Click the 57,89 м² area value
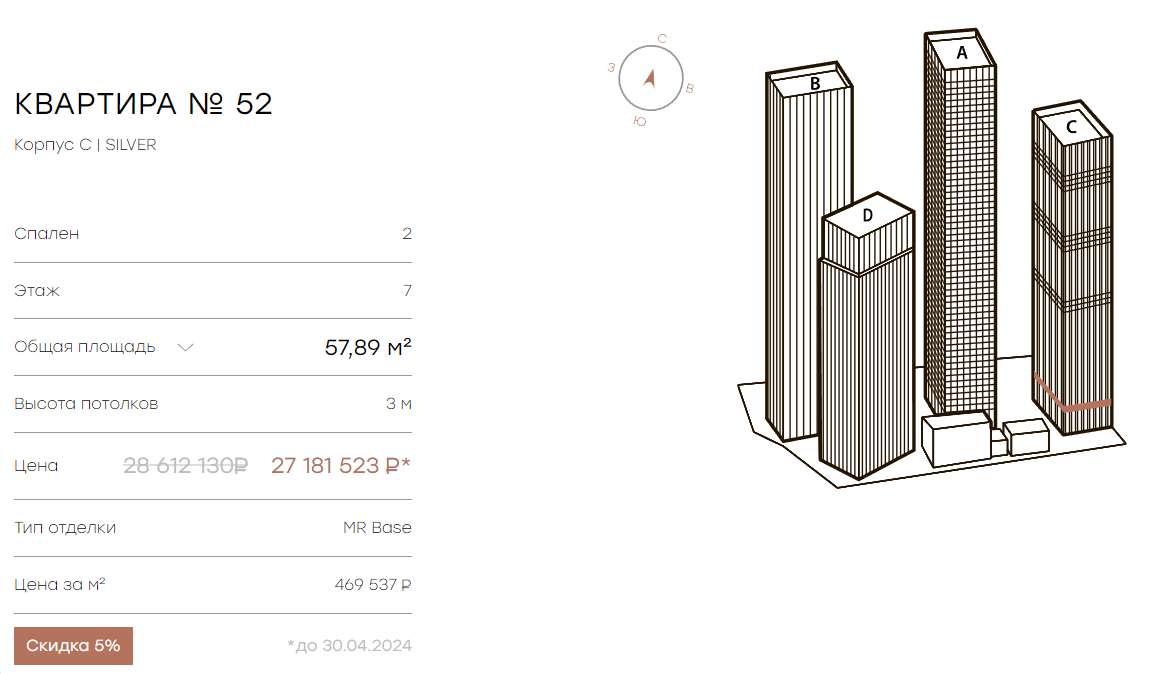1152x674 pixels. coord(368,347)
